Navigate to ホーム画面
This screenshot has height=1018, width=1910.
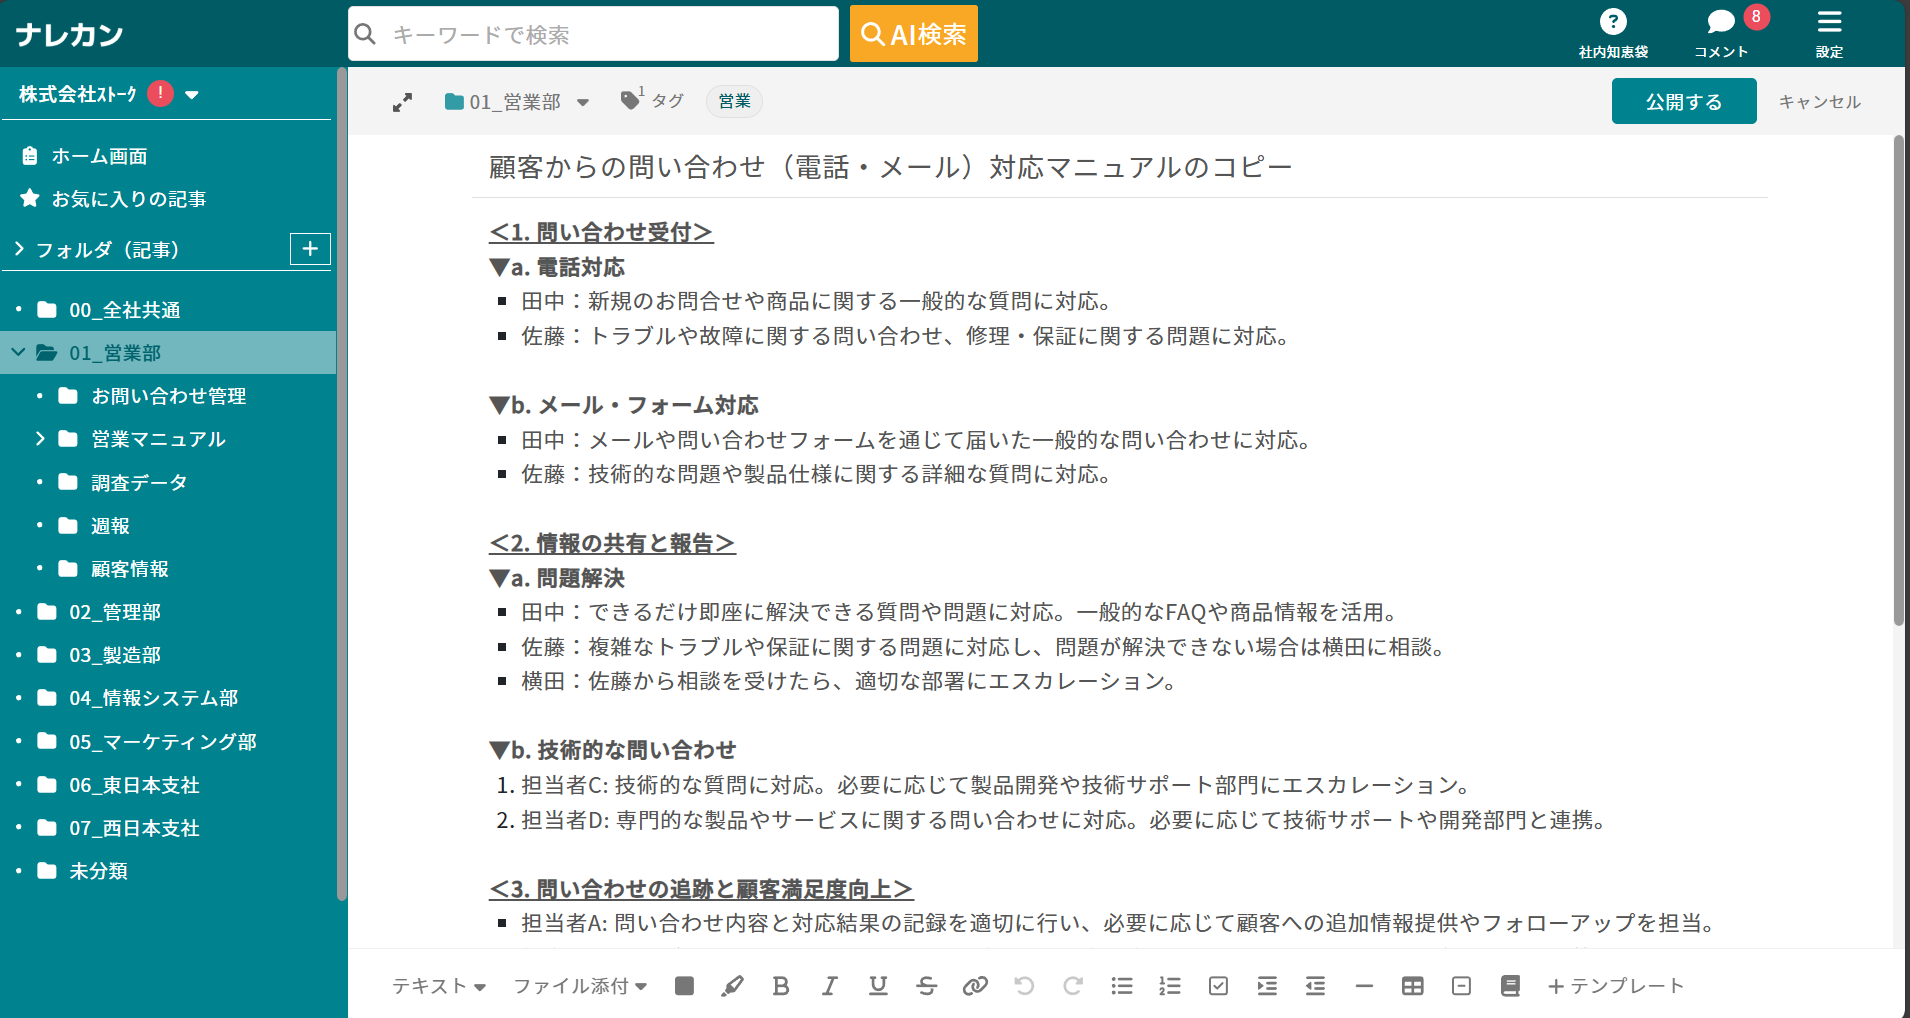(x=100, y=156)
